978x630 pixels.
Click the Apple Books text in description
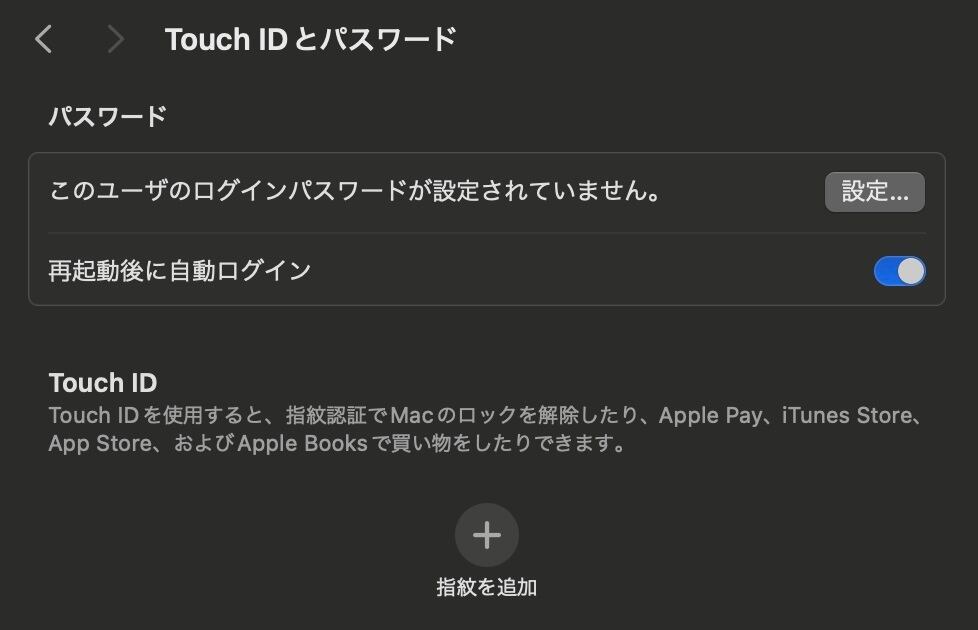tap(303, 443)
